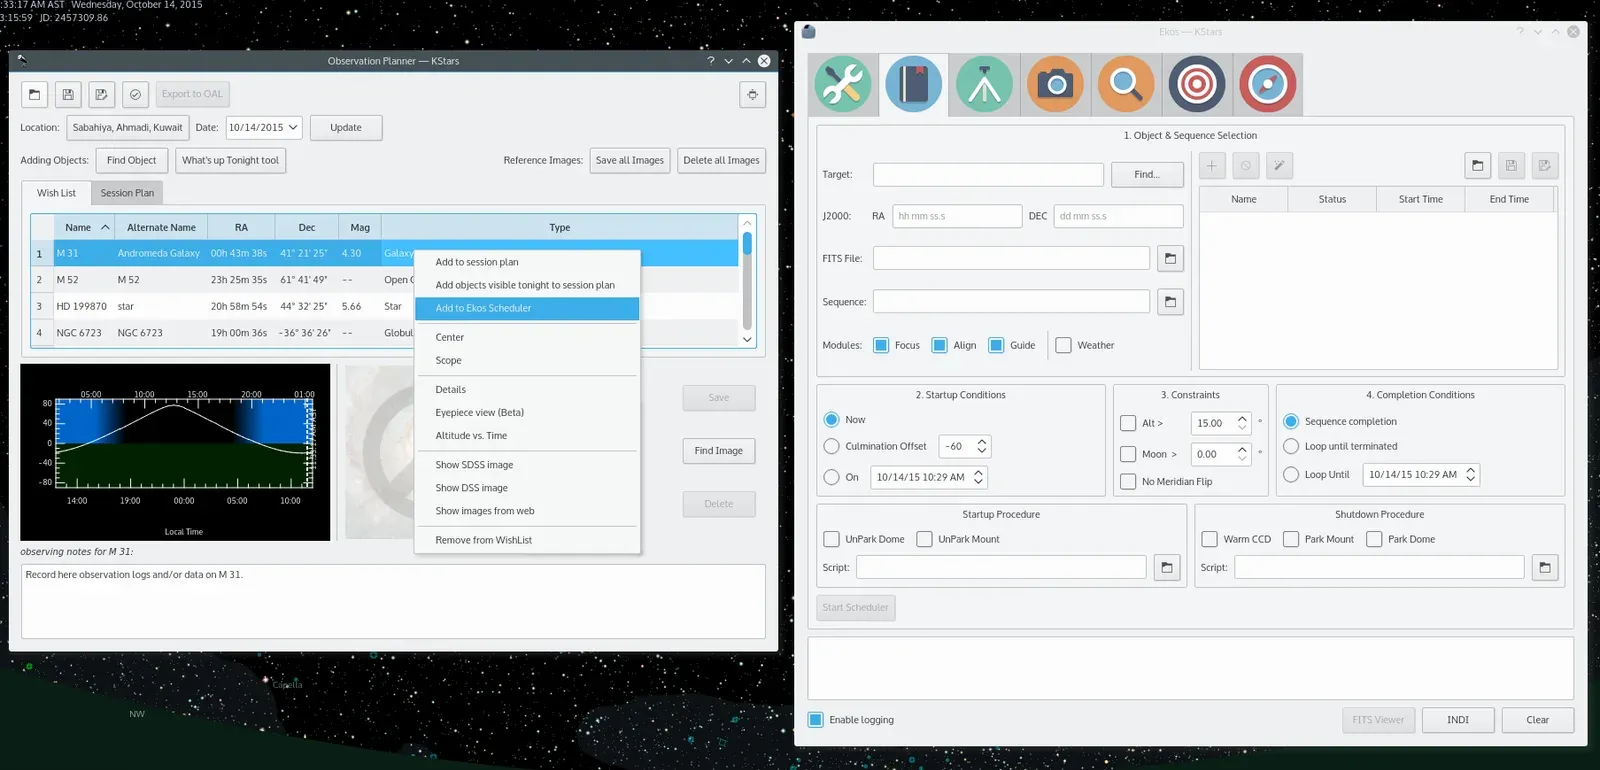Click the wand icon in scheduler toolbar
This screenshot has width=1600, height=770.
point(1279,166)
